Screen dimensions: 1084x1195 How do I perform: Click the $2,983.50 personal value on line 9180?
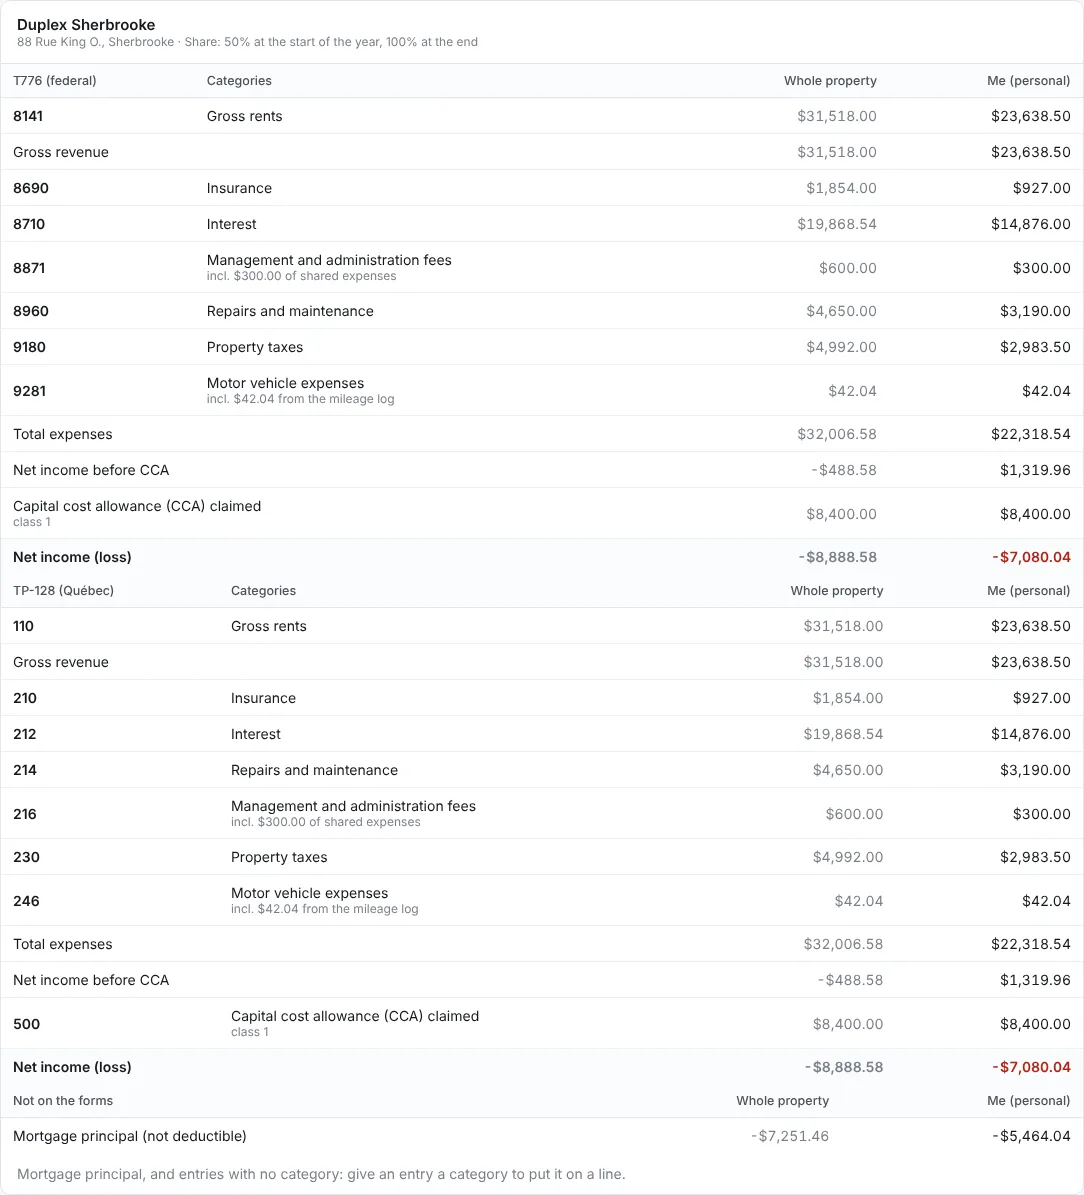pos(1035,347)
